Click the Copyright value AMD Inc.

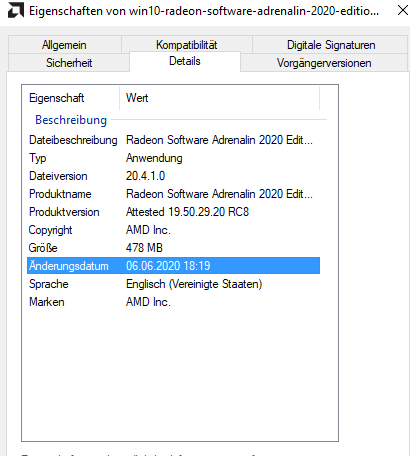[x=148, y=230]
